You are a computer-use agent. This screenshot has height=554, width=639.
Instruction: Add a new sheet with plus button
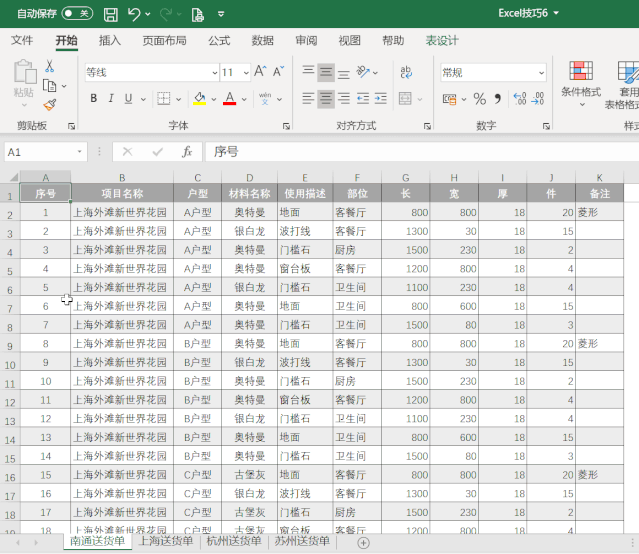364,542
